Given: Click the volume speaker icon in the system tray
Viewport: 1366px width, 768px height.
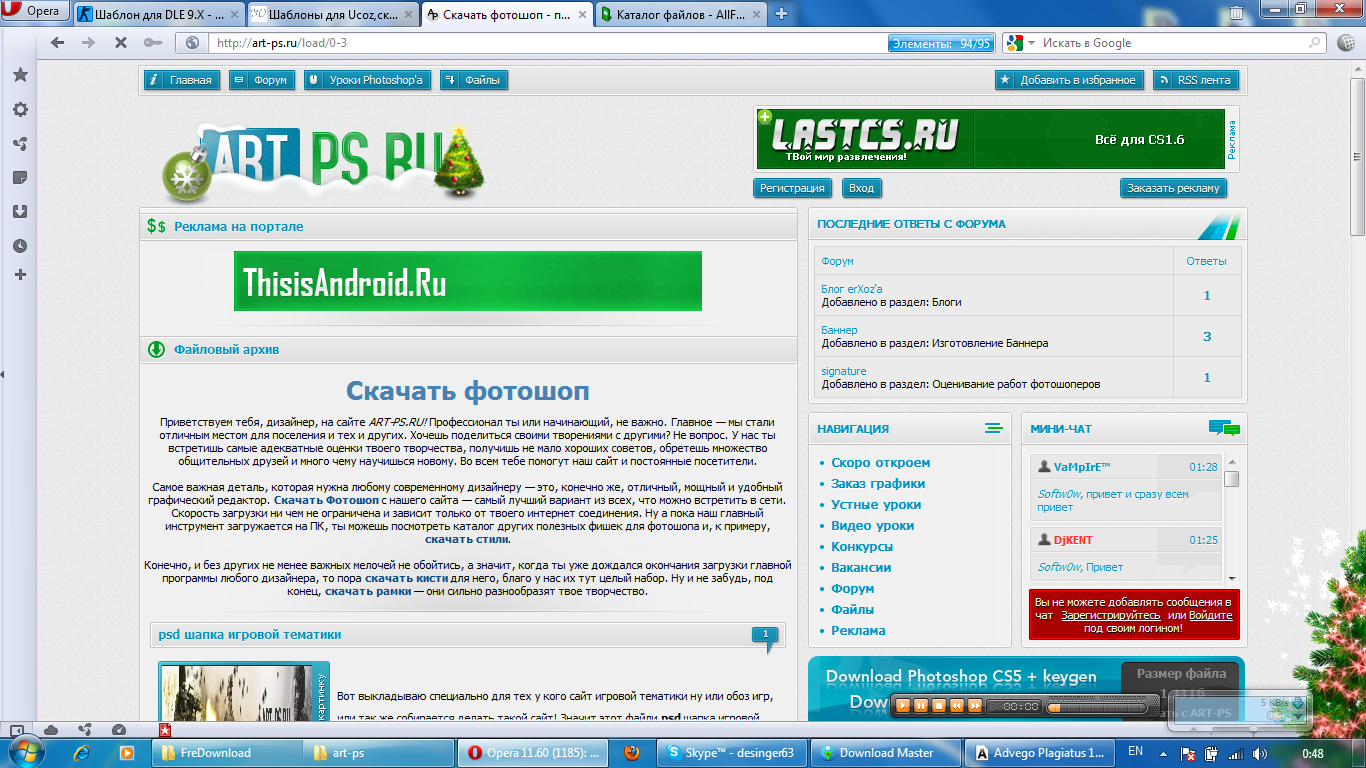Looking at the screenshot, I should tap(1258, 752).
